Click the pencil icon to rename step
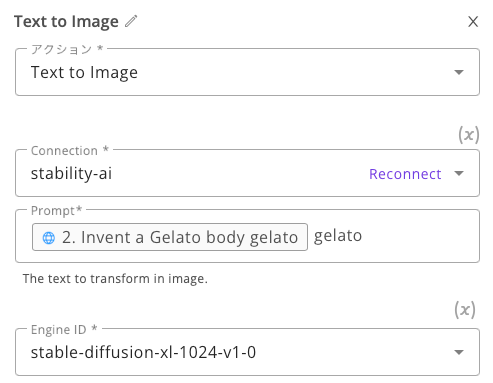The height and width of the screenshot is (383, 493). pos(131,21)
